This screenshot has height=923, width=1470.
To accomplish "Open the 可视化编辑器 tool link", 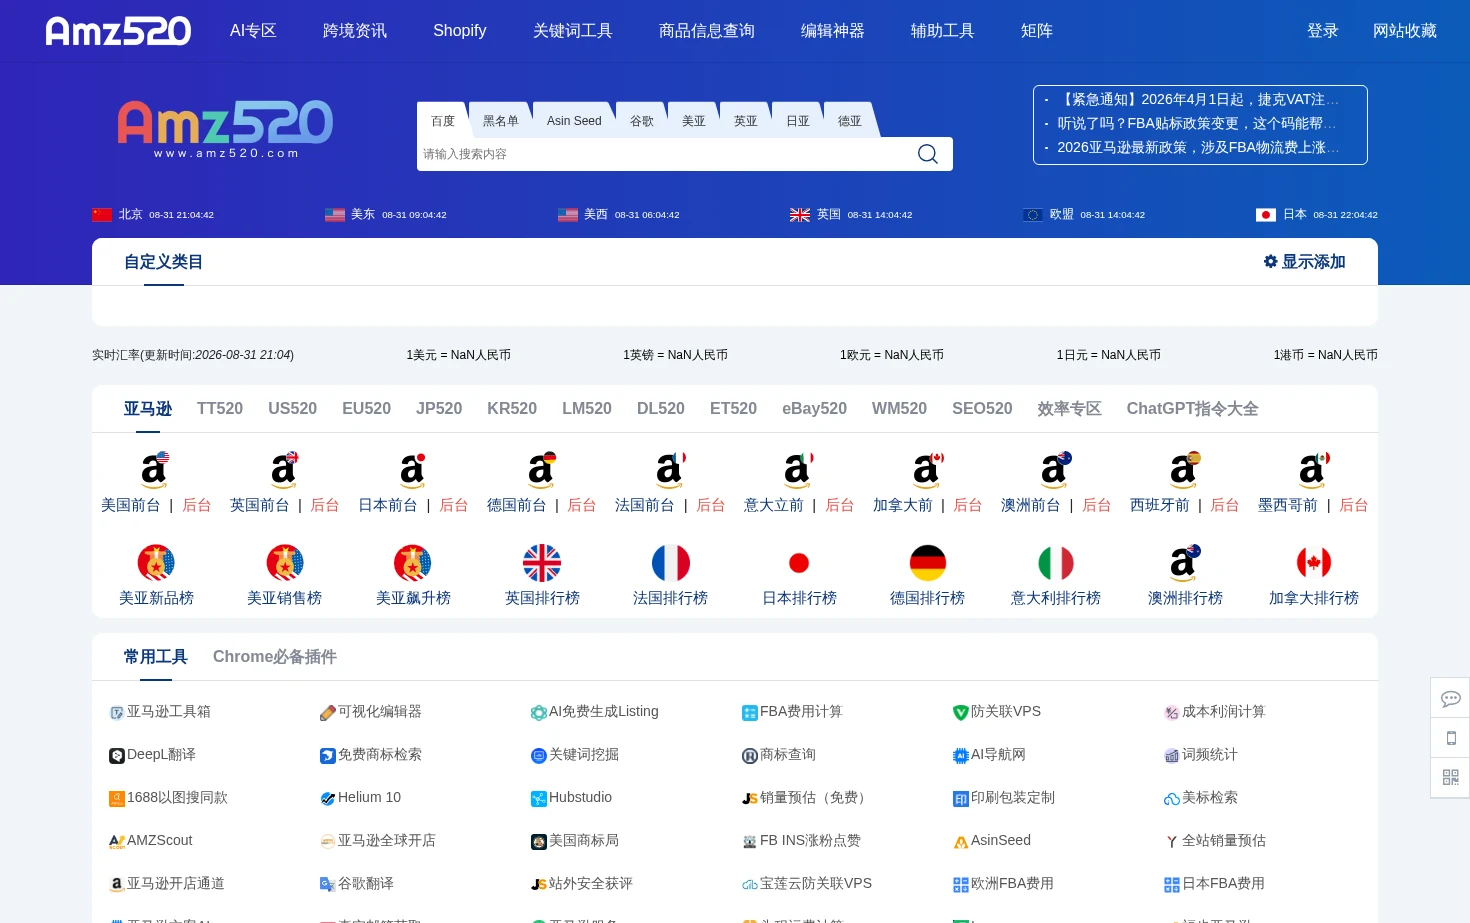I will point(371,712).
